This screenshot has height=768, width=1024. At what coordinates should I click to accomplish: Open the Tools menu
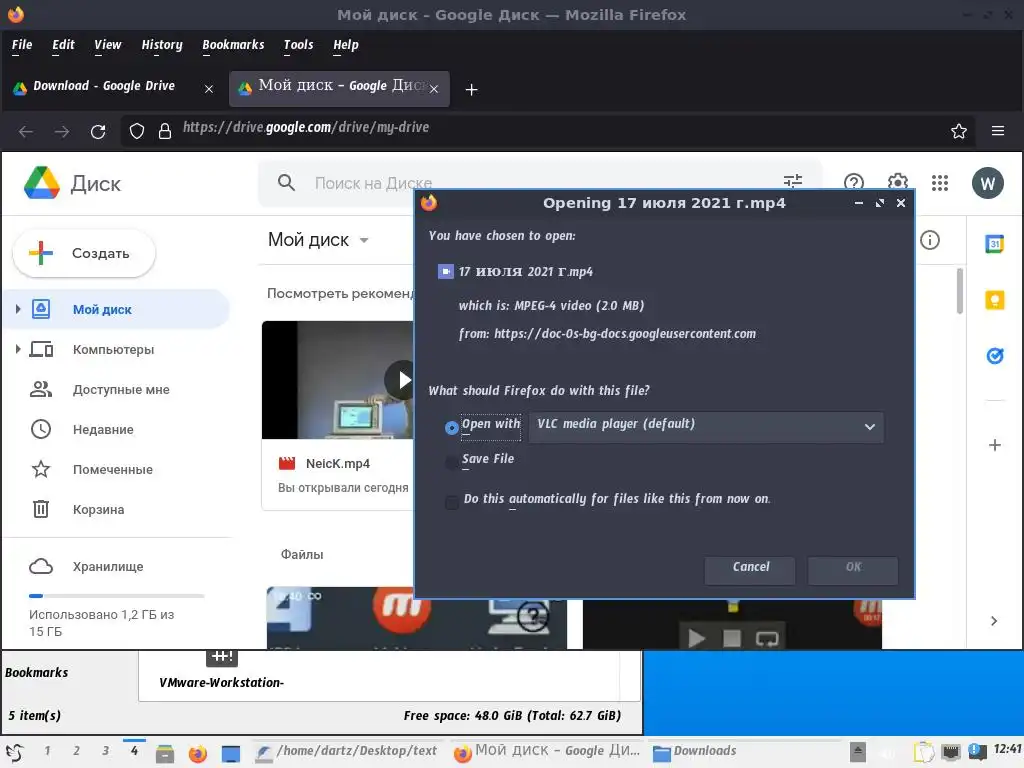point(298,45)
